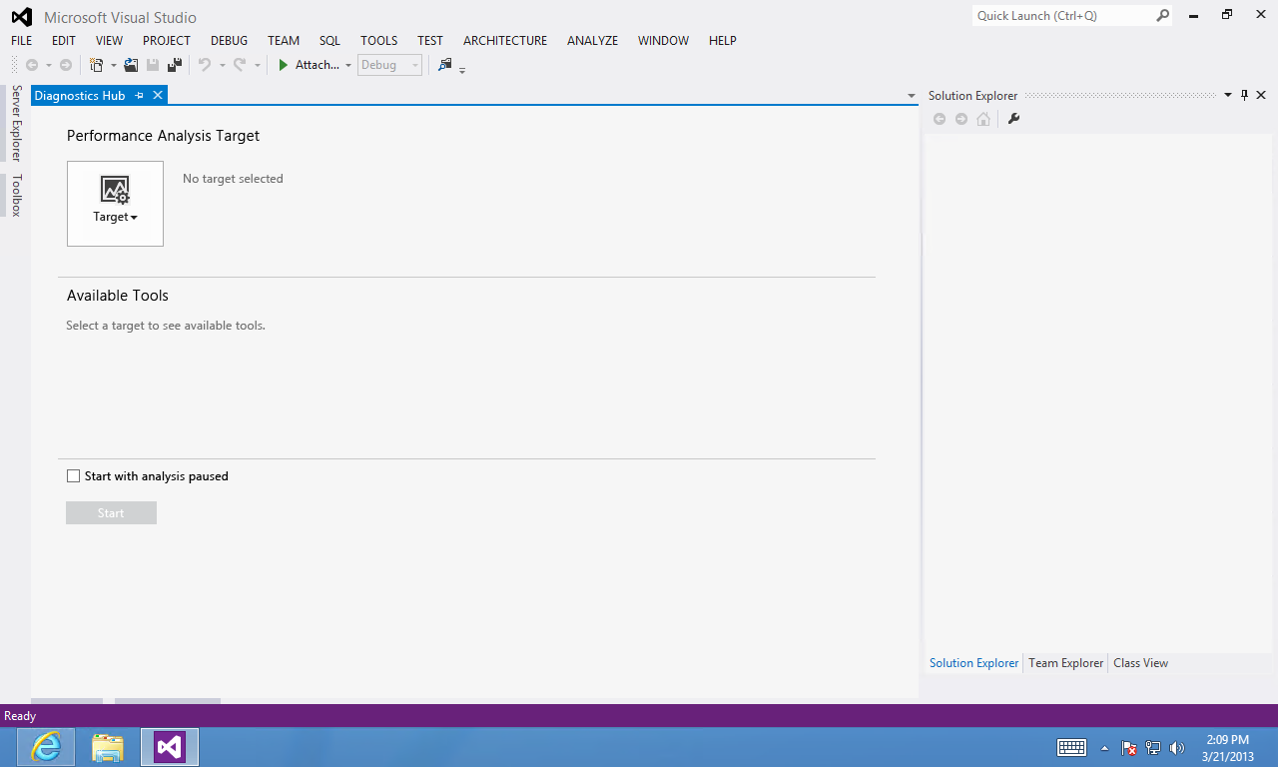Click the Target picture-gear icon
This screenshot has height=767, width=1278.
tap(115, 190)
